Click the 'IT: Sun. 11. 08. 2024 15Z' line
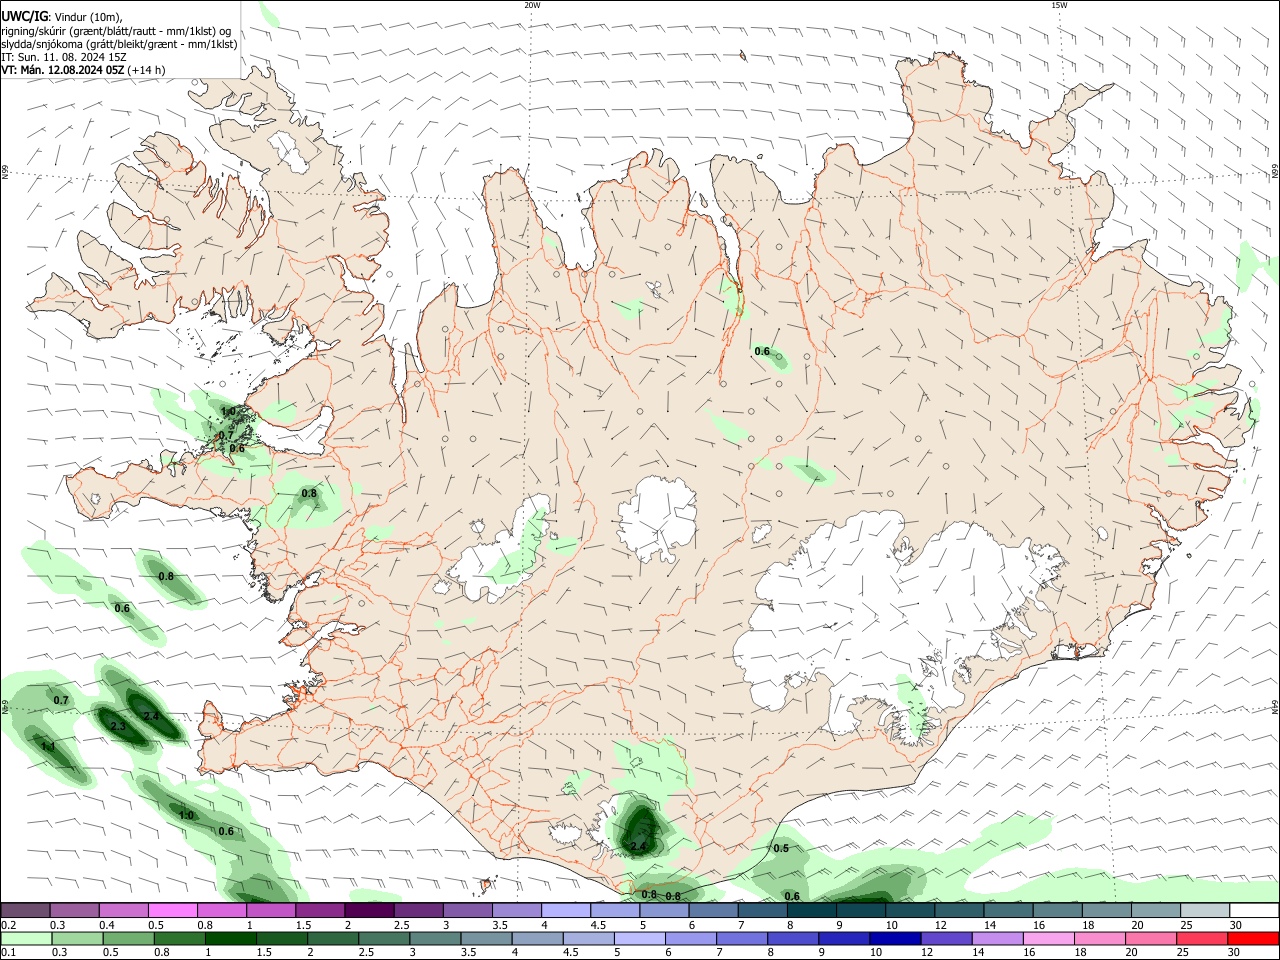Screen dimensions: 1280x960 (x=63, y=57)
